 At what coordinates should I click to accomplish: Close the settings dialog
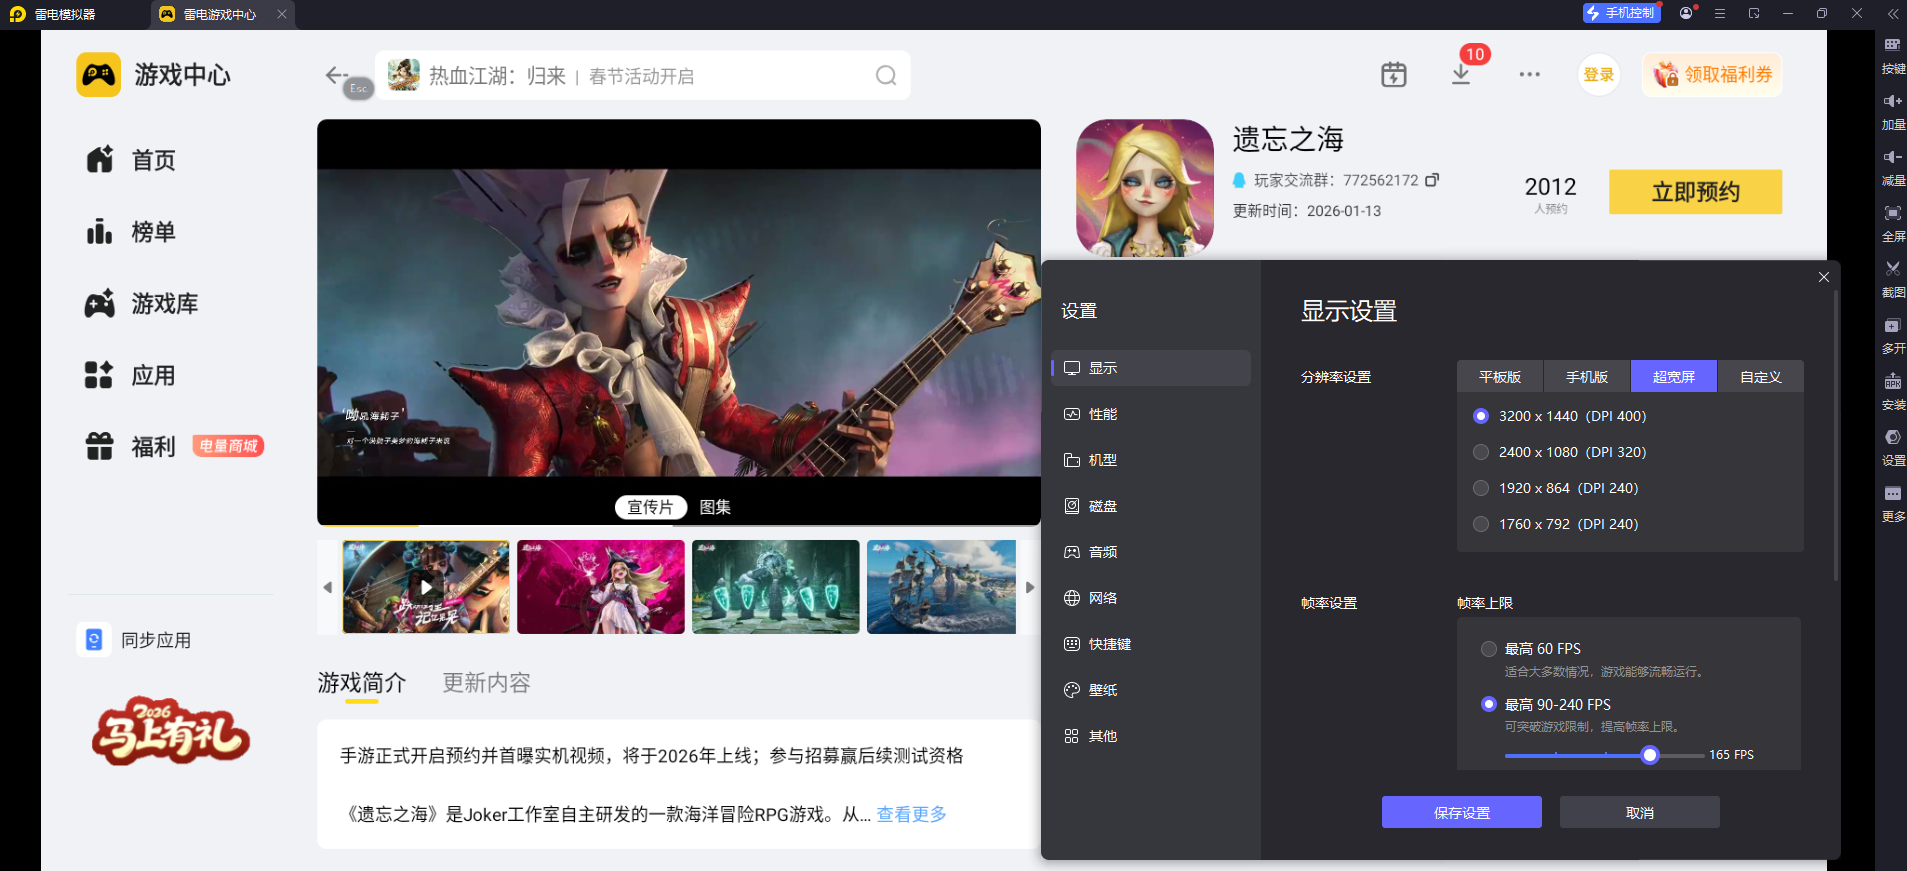(x=1824, y=277)
